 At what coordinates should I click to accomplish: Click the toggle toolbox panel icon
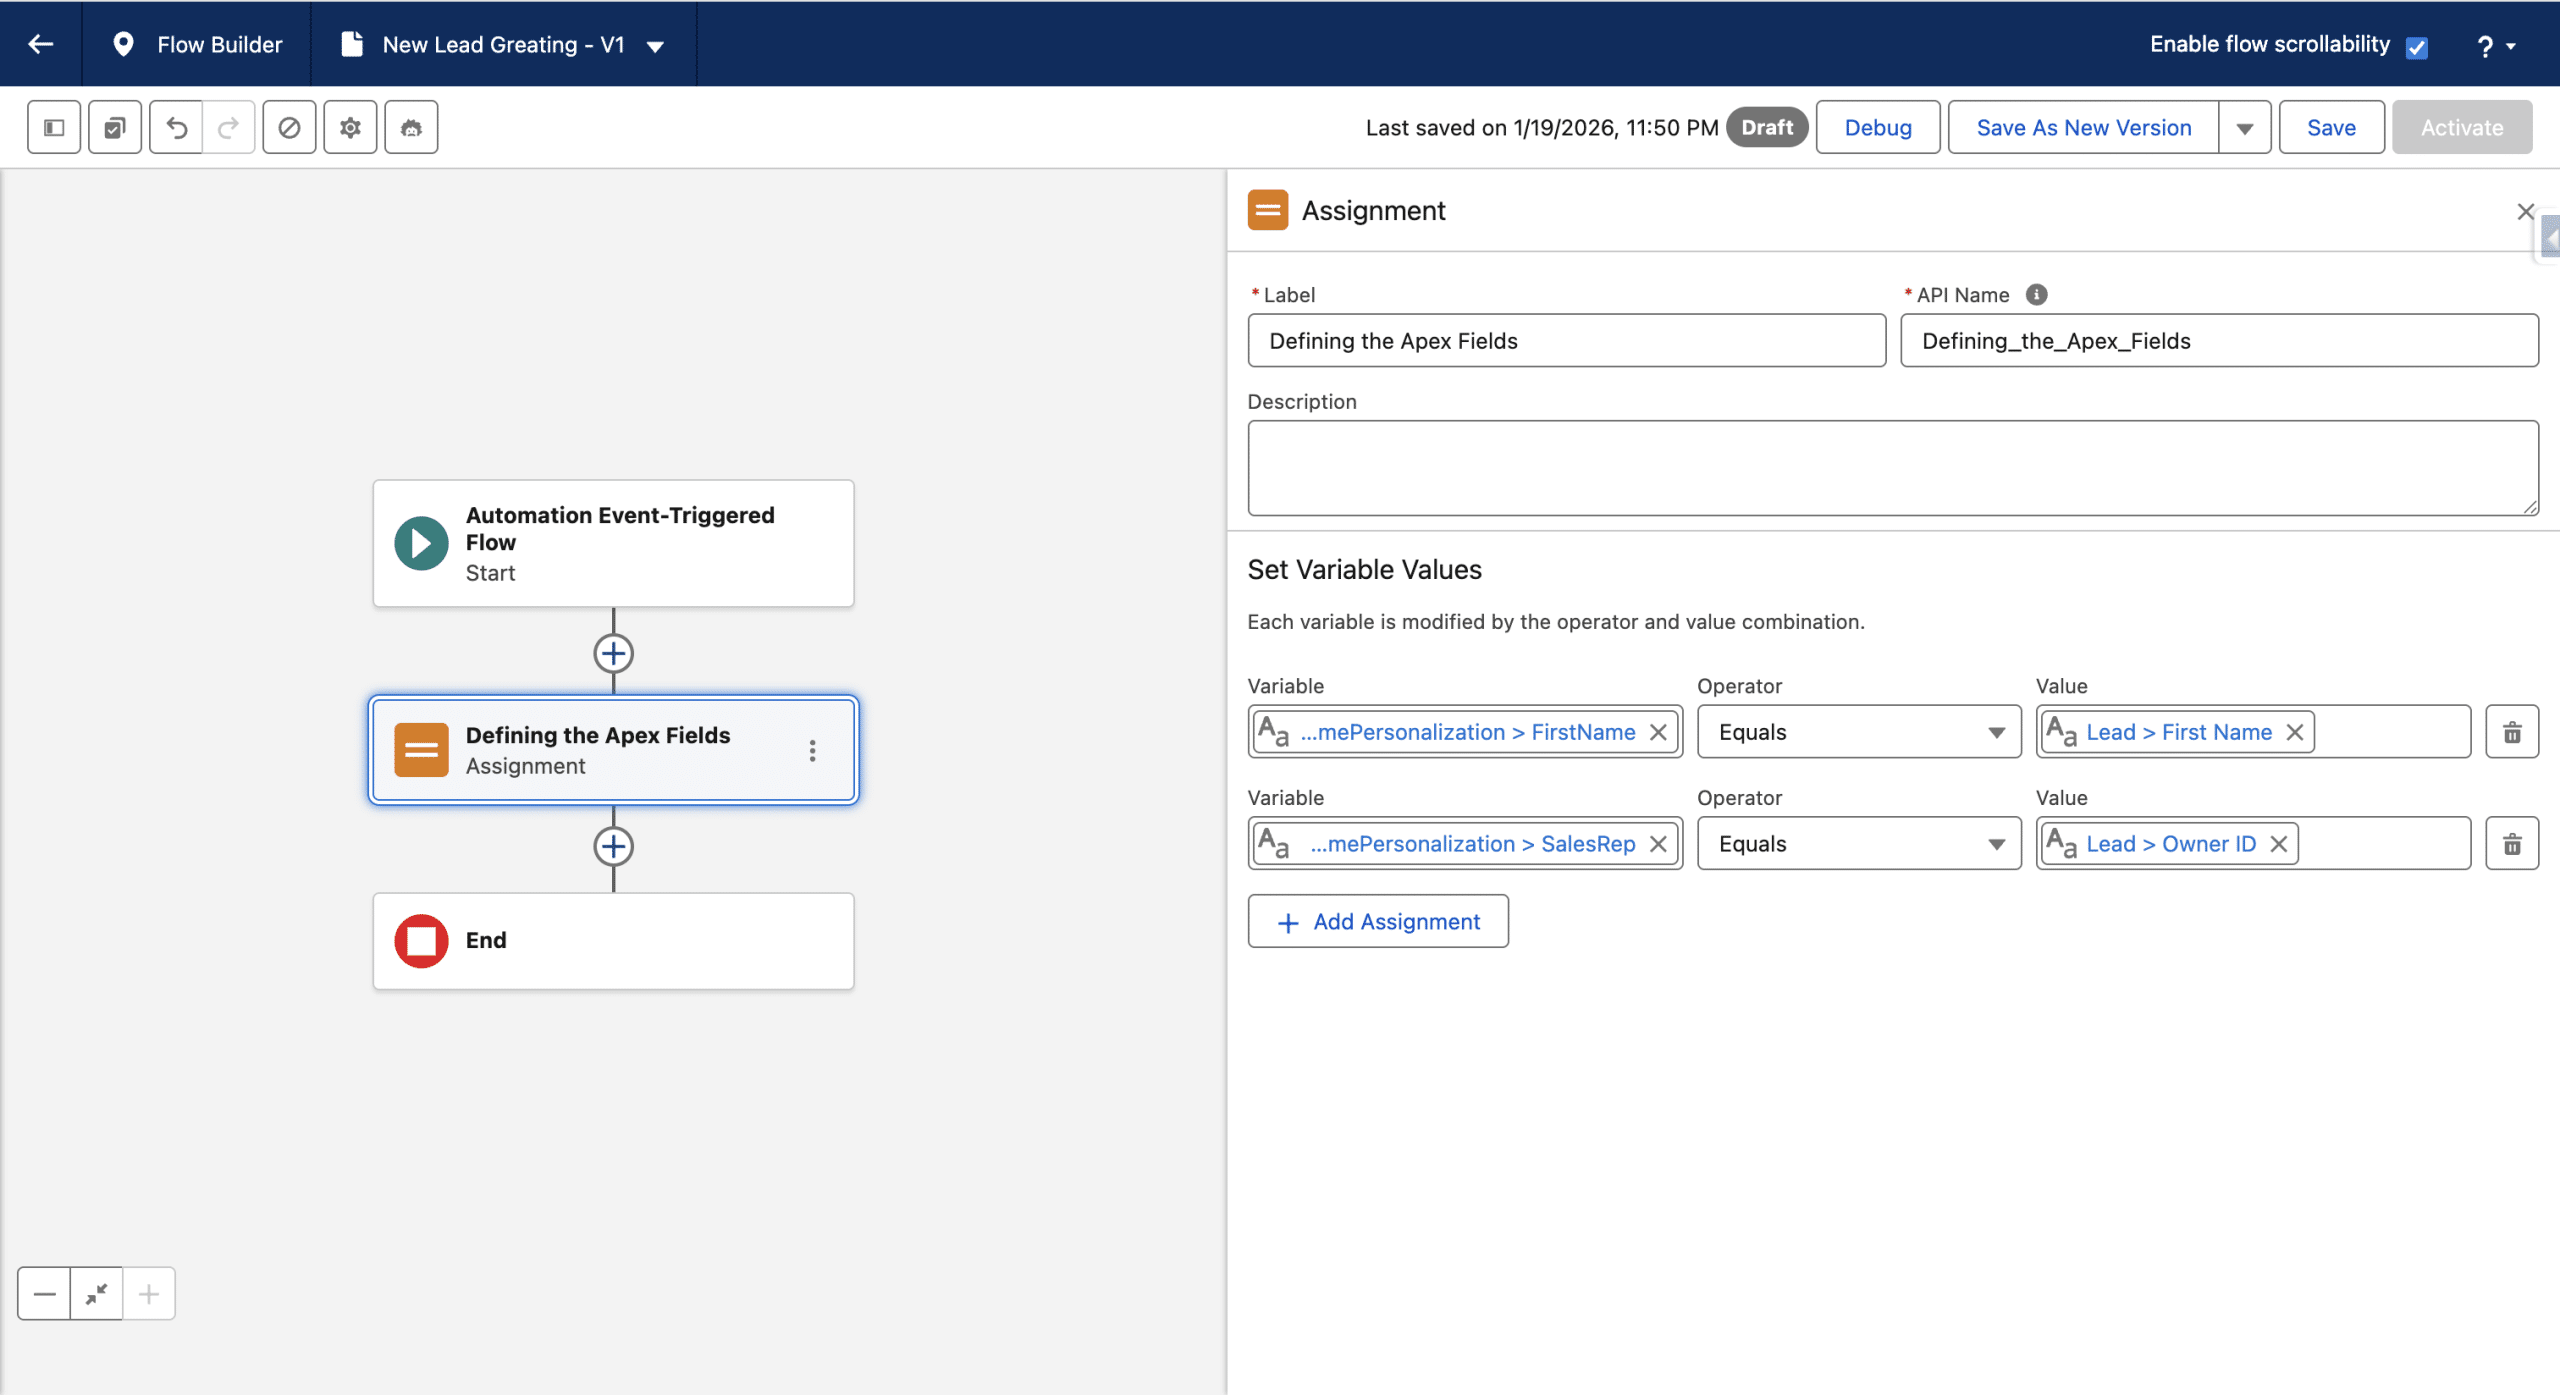[x=54, y=127]
